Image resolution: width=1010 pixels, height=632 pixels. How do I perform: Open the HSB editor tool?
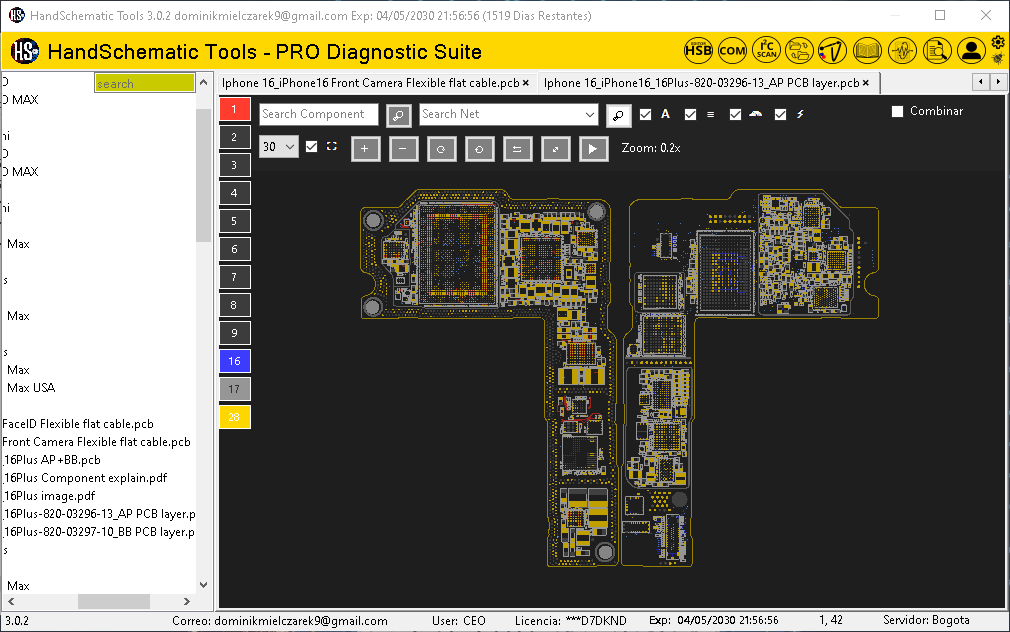pyautogui.click(x=698, y=49)
